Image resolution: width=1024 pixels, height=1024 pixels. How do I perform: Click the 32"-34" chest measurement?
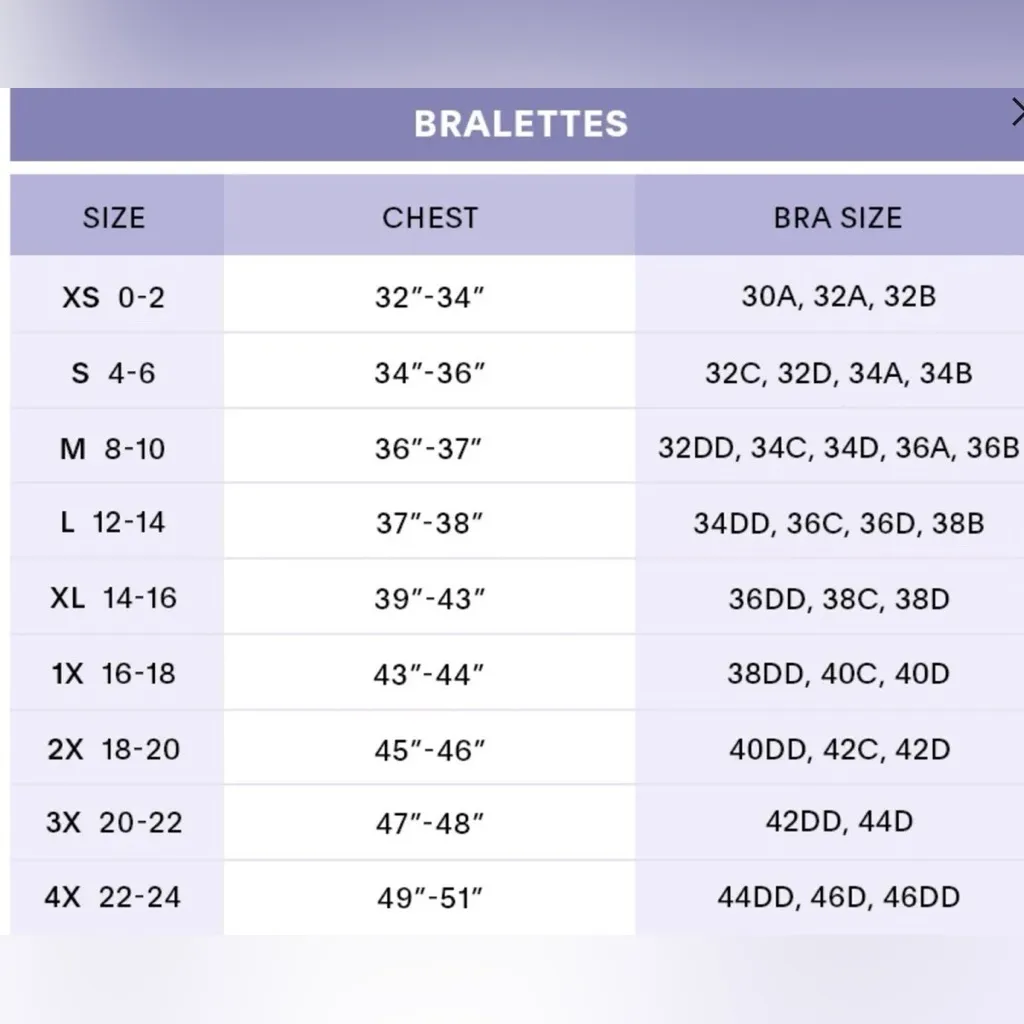430,297
